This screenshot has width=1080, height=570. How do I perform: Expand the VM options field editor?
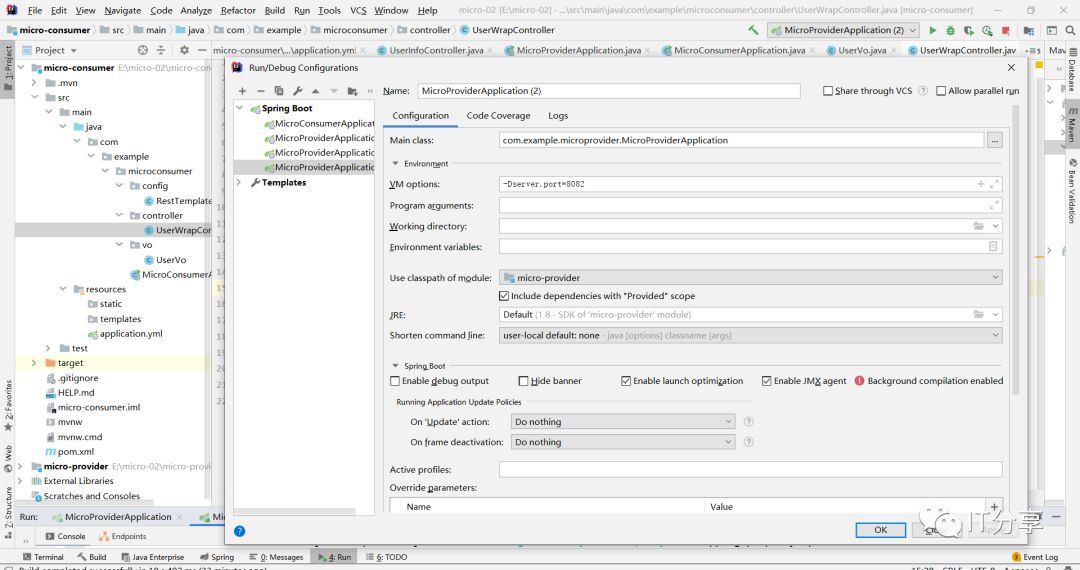pos(994,184)
